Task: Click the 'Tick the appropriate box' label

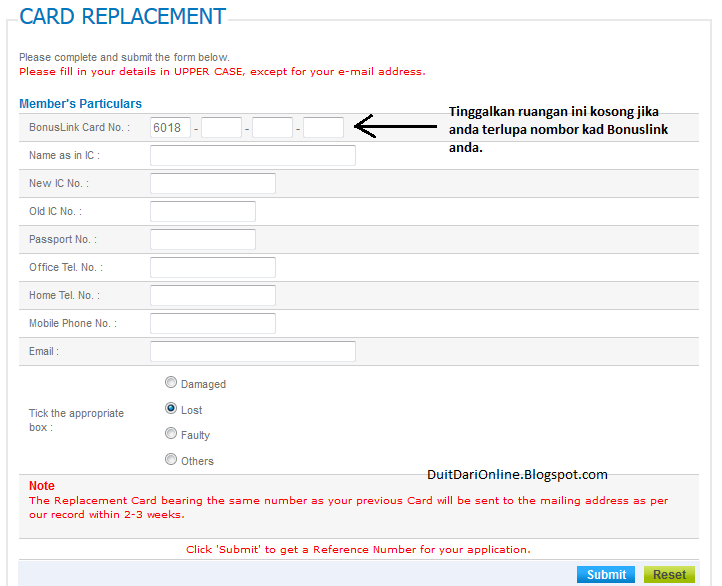Action: coord(76,420)
